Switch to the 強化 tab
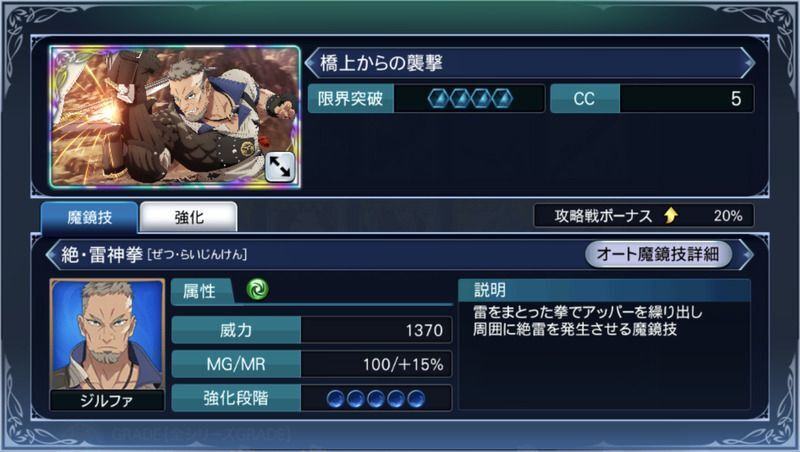800x452 pixels. pos(189,217)
